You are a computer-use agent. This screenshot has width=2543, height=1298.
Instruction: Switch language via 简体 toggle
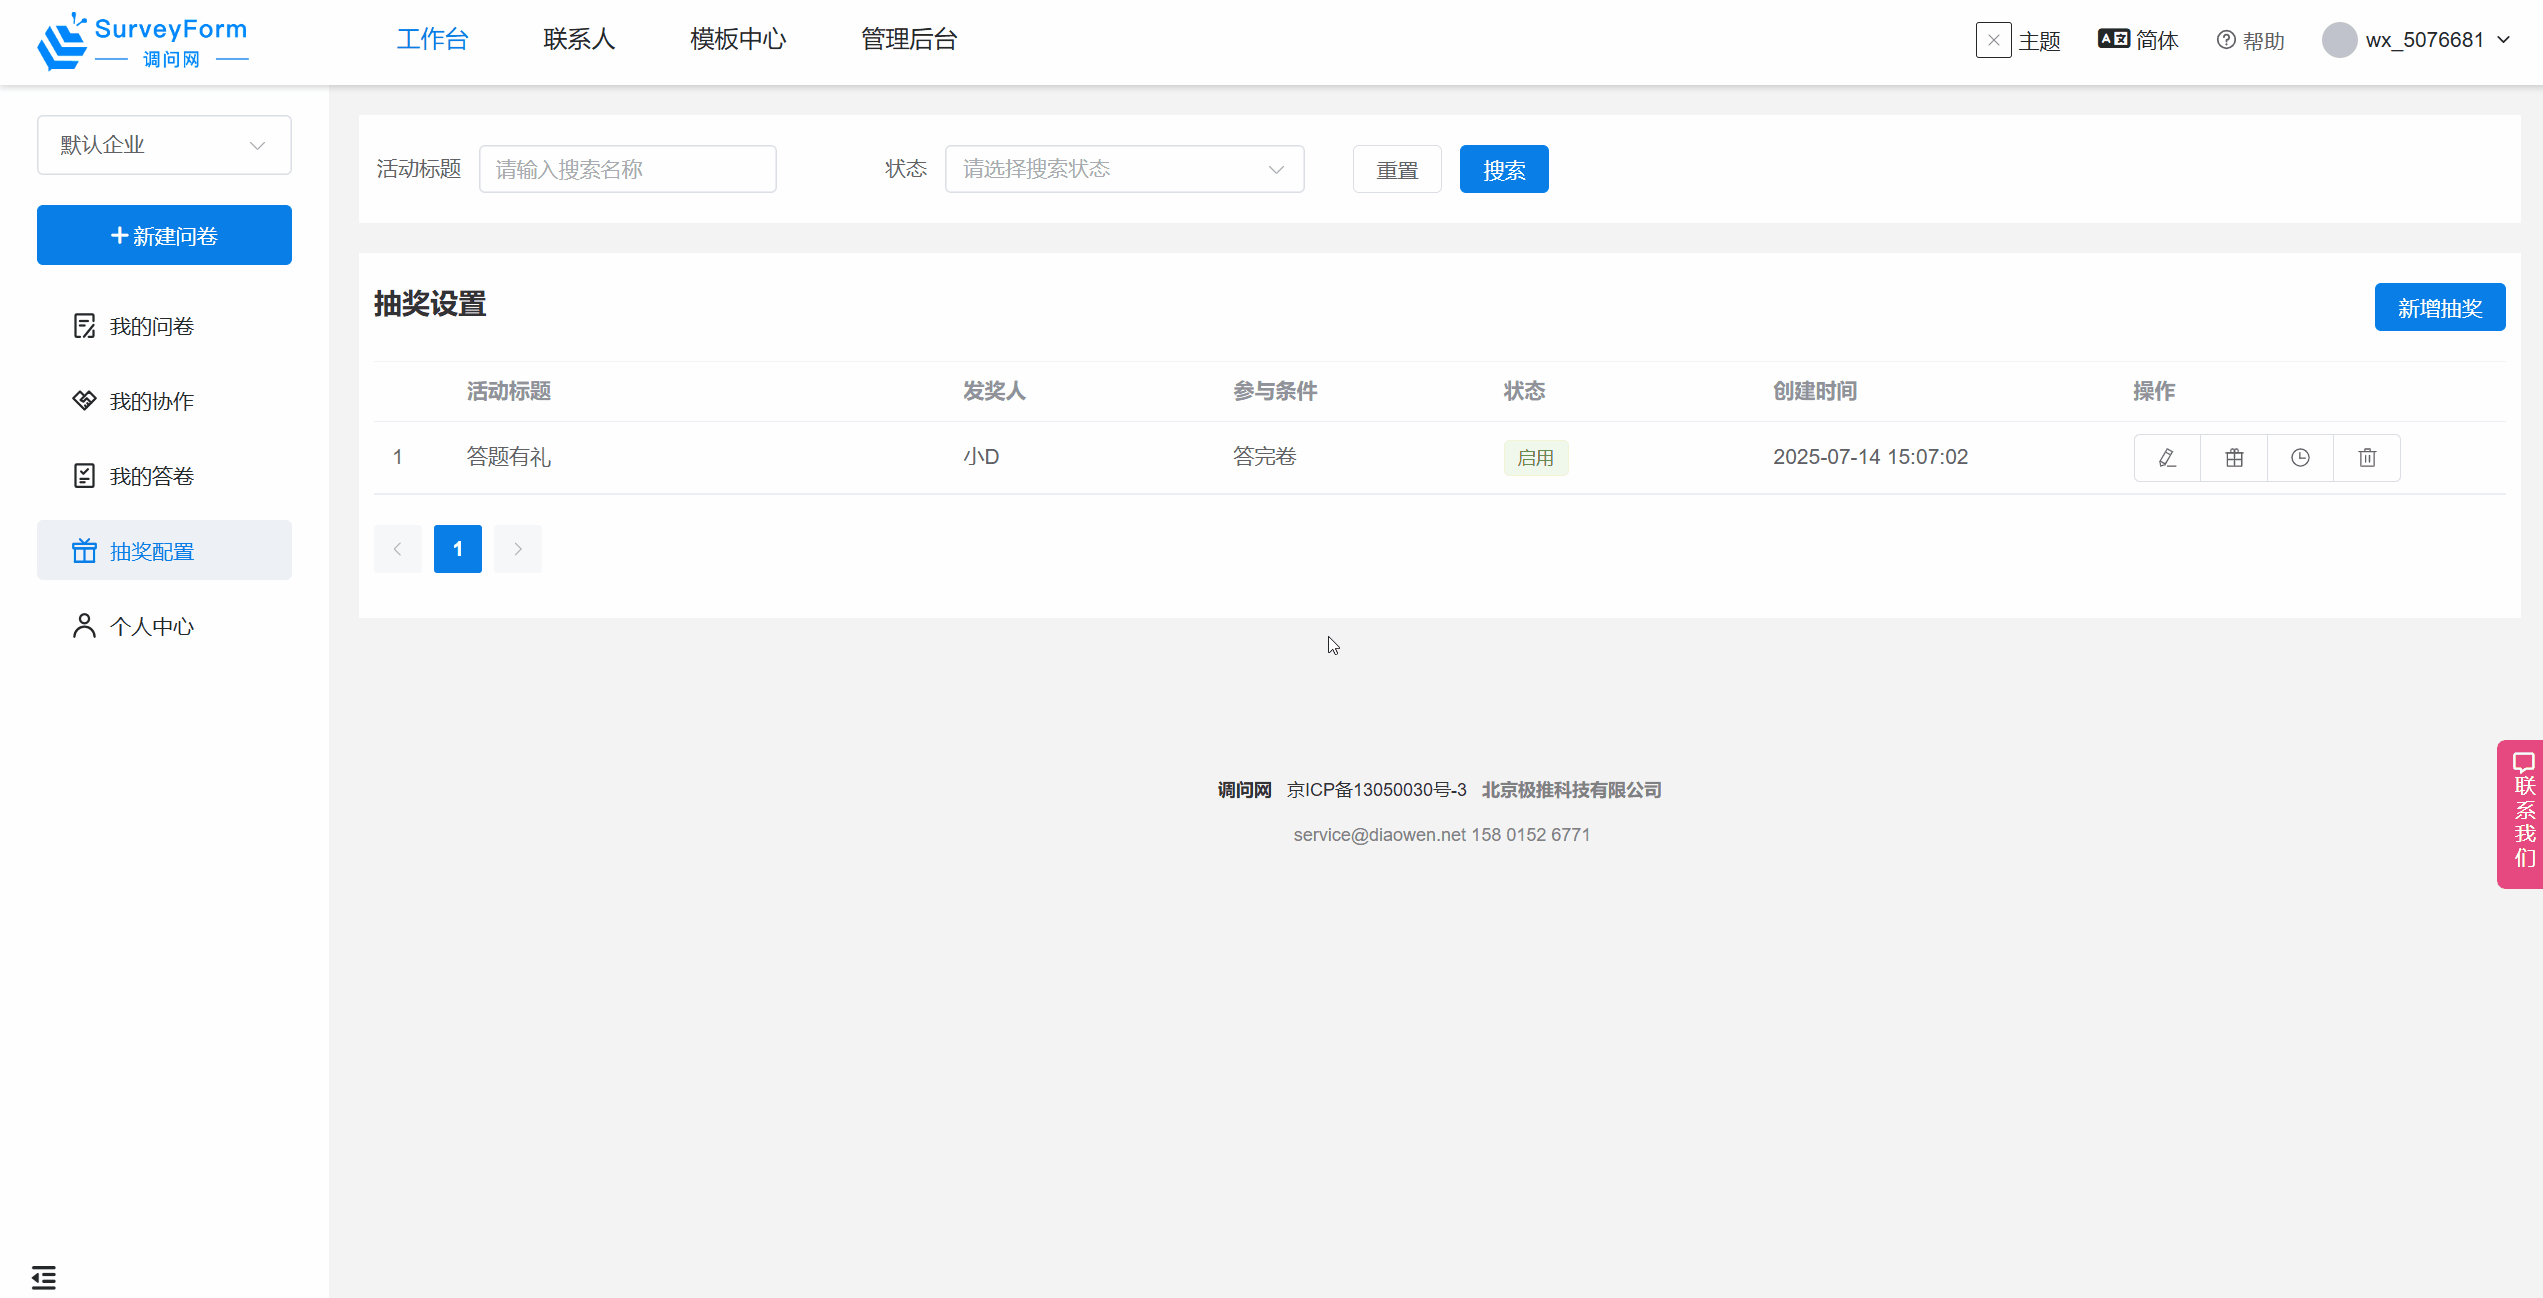point(2138,40)
